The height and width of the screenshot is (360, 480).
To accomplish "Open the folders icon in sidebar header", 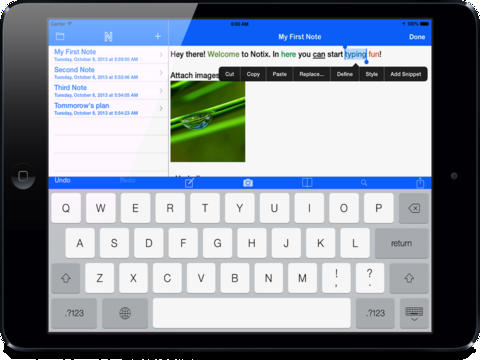I will point(60,36).
